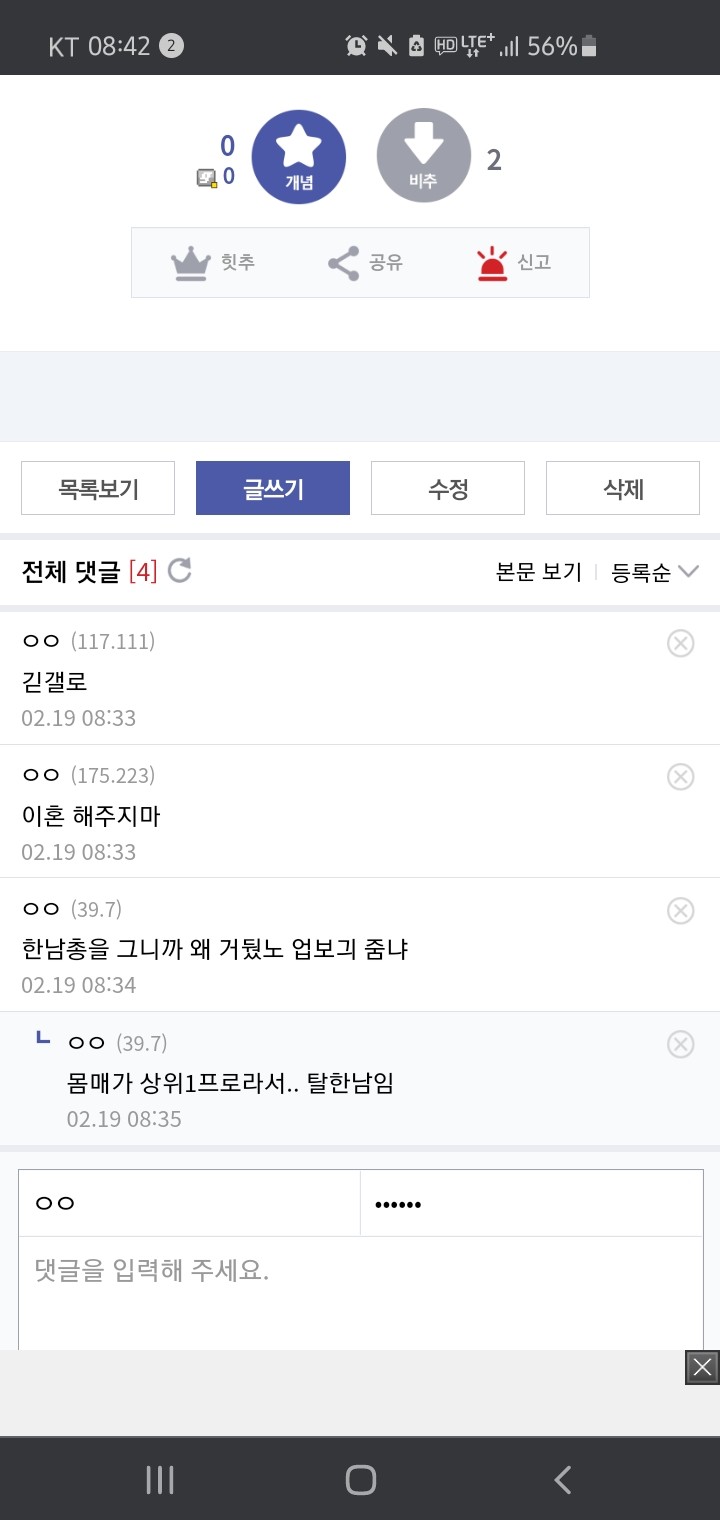This screenshot has height=1520, width=720.
Task: Delete the 긷갤로 comment
Action: (x=680, y=643)
